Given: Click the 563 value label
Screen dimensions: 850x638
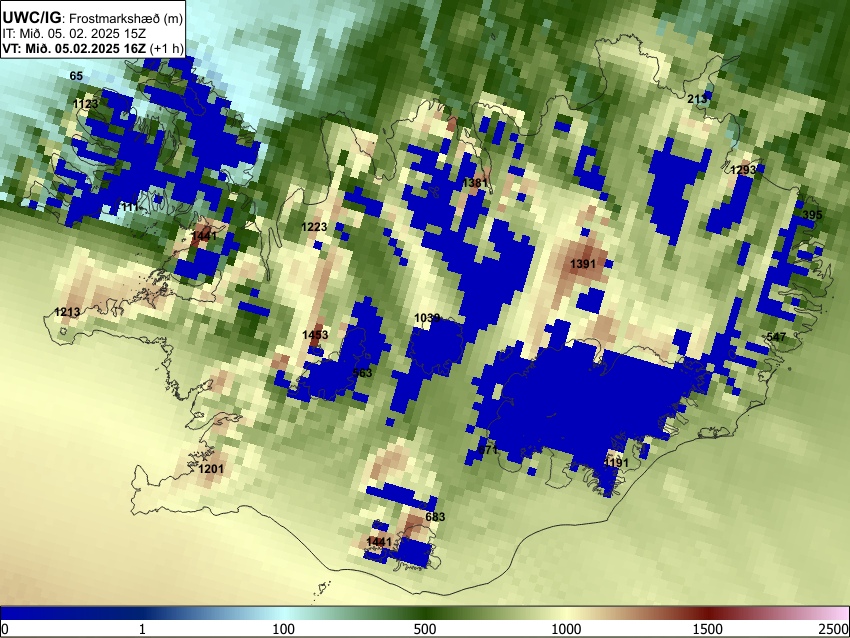Looking at the screenshot, I should [362, 372].
